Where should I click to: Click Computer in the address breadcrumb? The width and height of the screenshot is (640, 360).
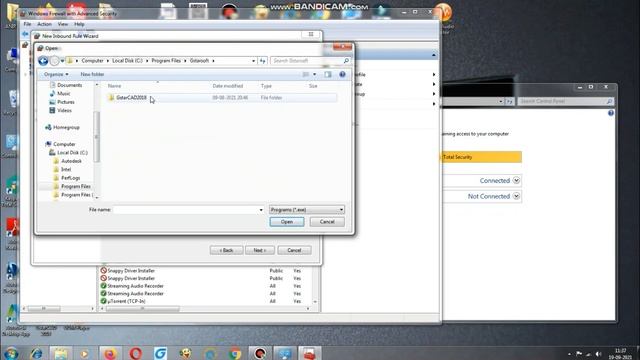[x=92, y=60]
